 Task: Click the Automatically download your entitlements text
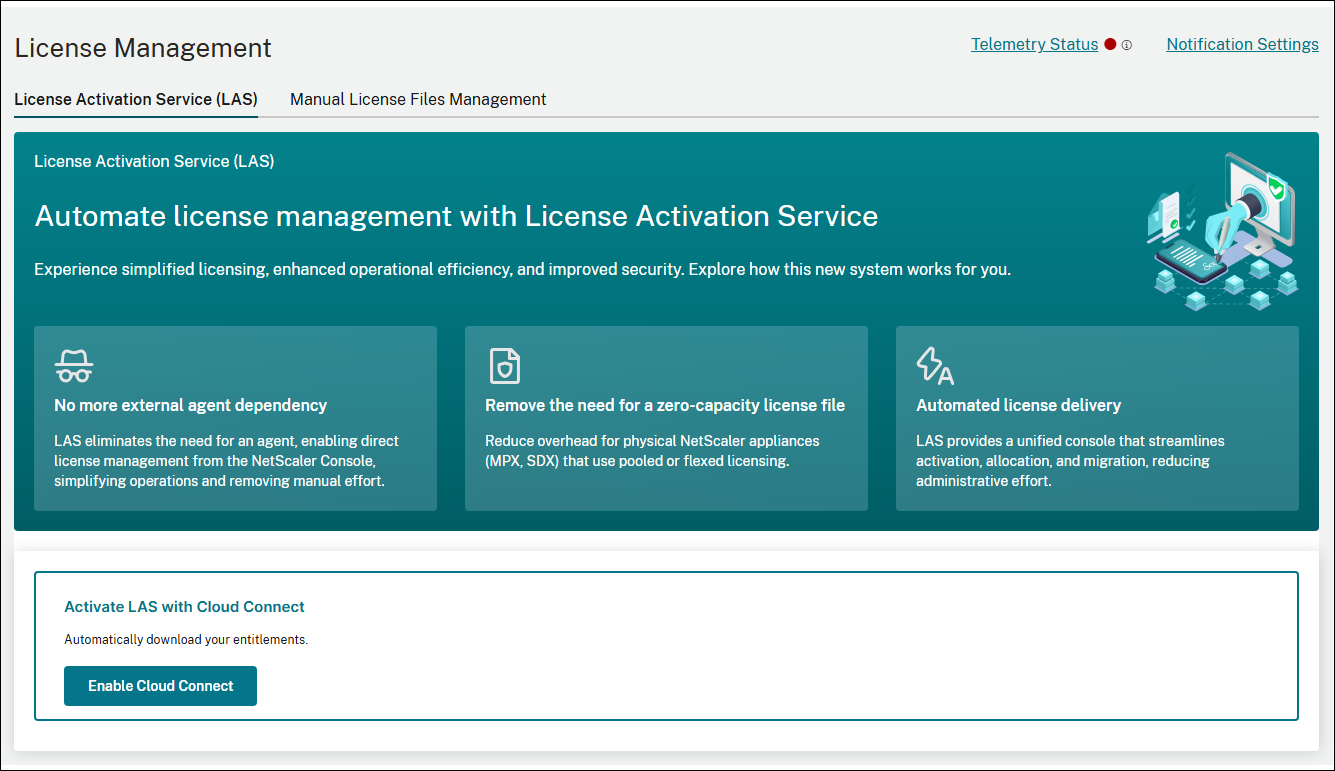pos(186,639)
